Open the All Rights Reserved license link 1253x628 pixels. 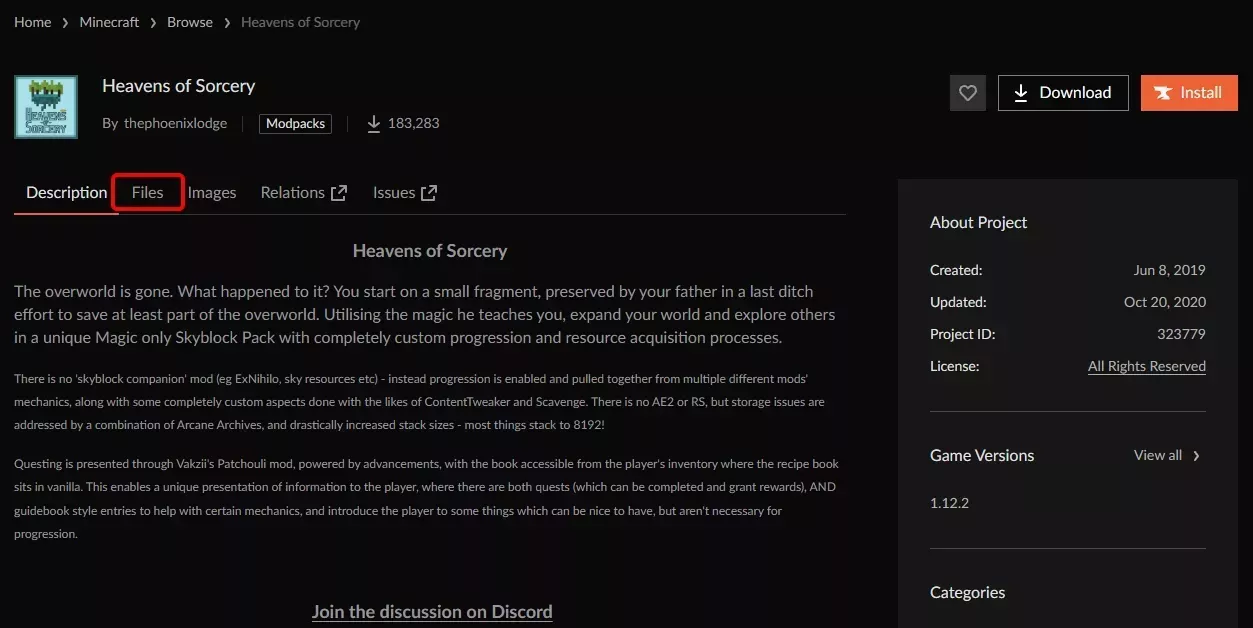pos(1146,366)
